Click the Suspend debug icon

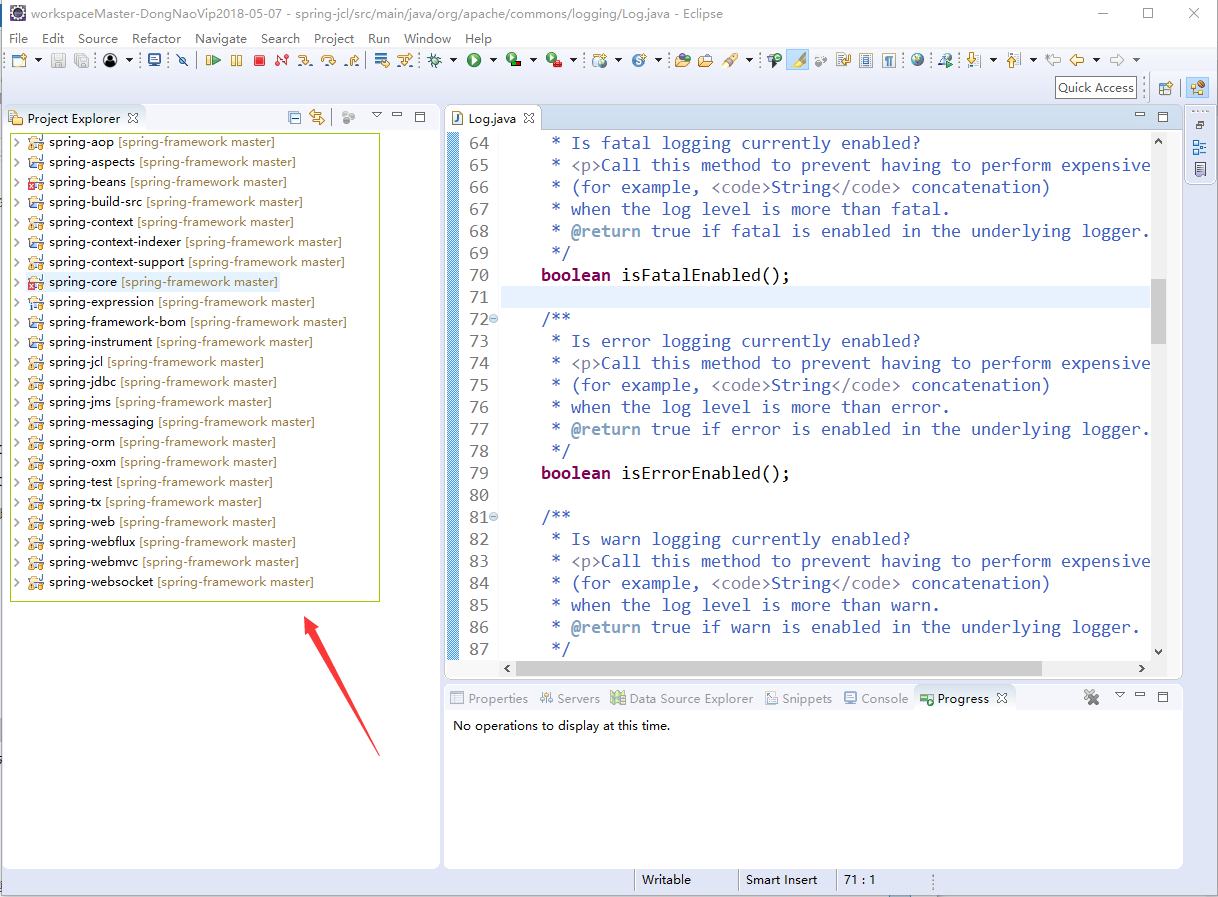pos(236,60)
